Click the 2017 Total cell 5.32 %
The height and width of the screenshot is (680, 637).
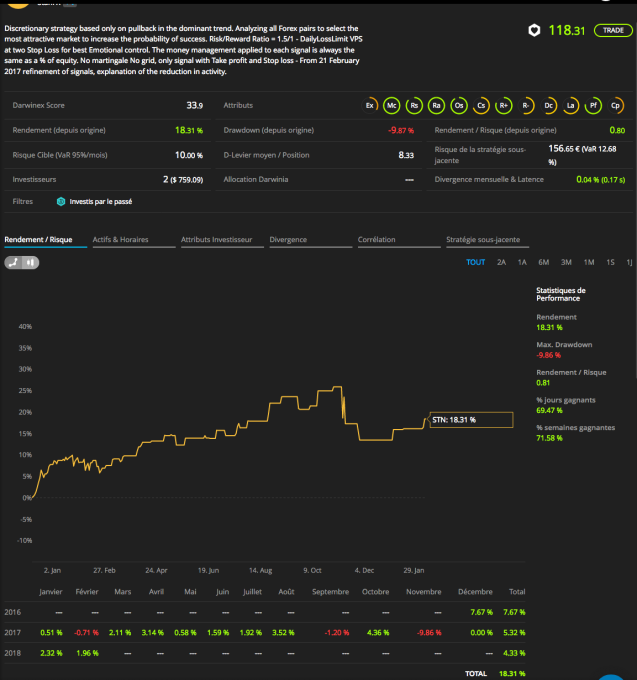(x=514, y=632)
